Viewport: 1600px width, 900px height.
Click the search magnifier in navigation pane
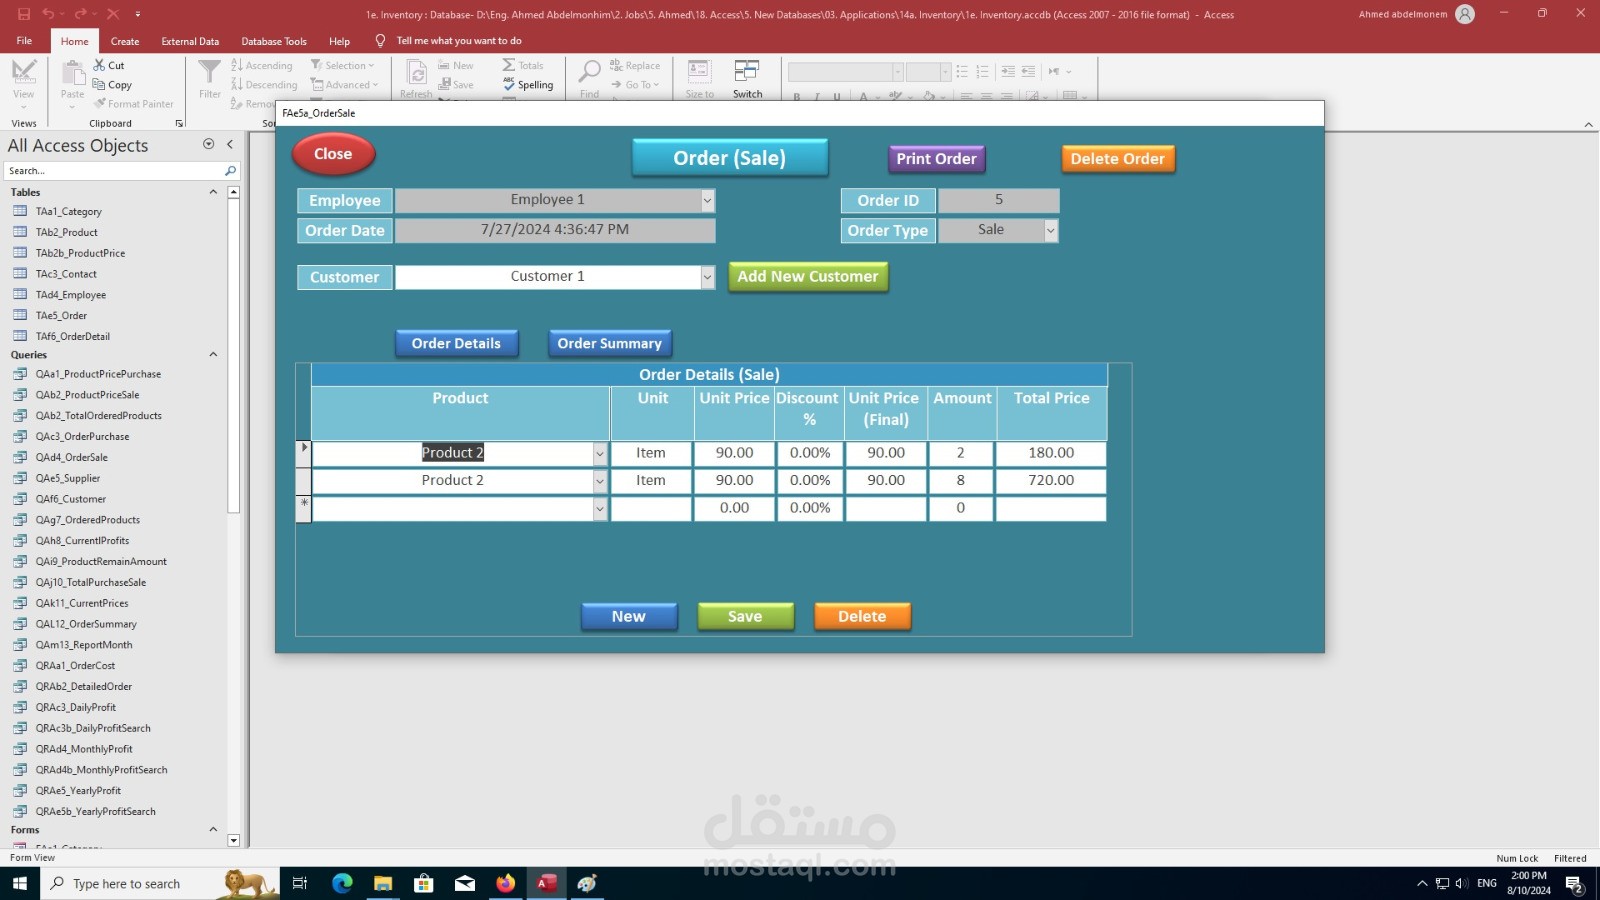[230, 171]
